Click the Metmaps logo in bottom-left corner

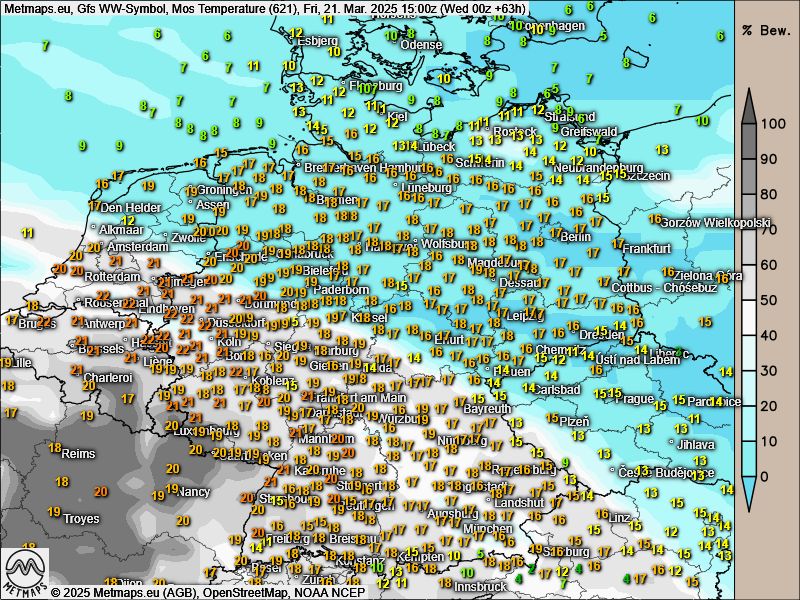coord(25,571)
